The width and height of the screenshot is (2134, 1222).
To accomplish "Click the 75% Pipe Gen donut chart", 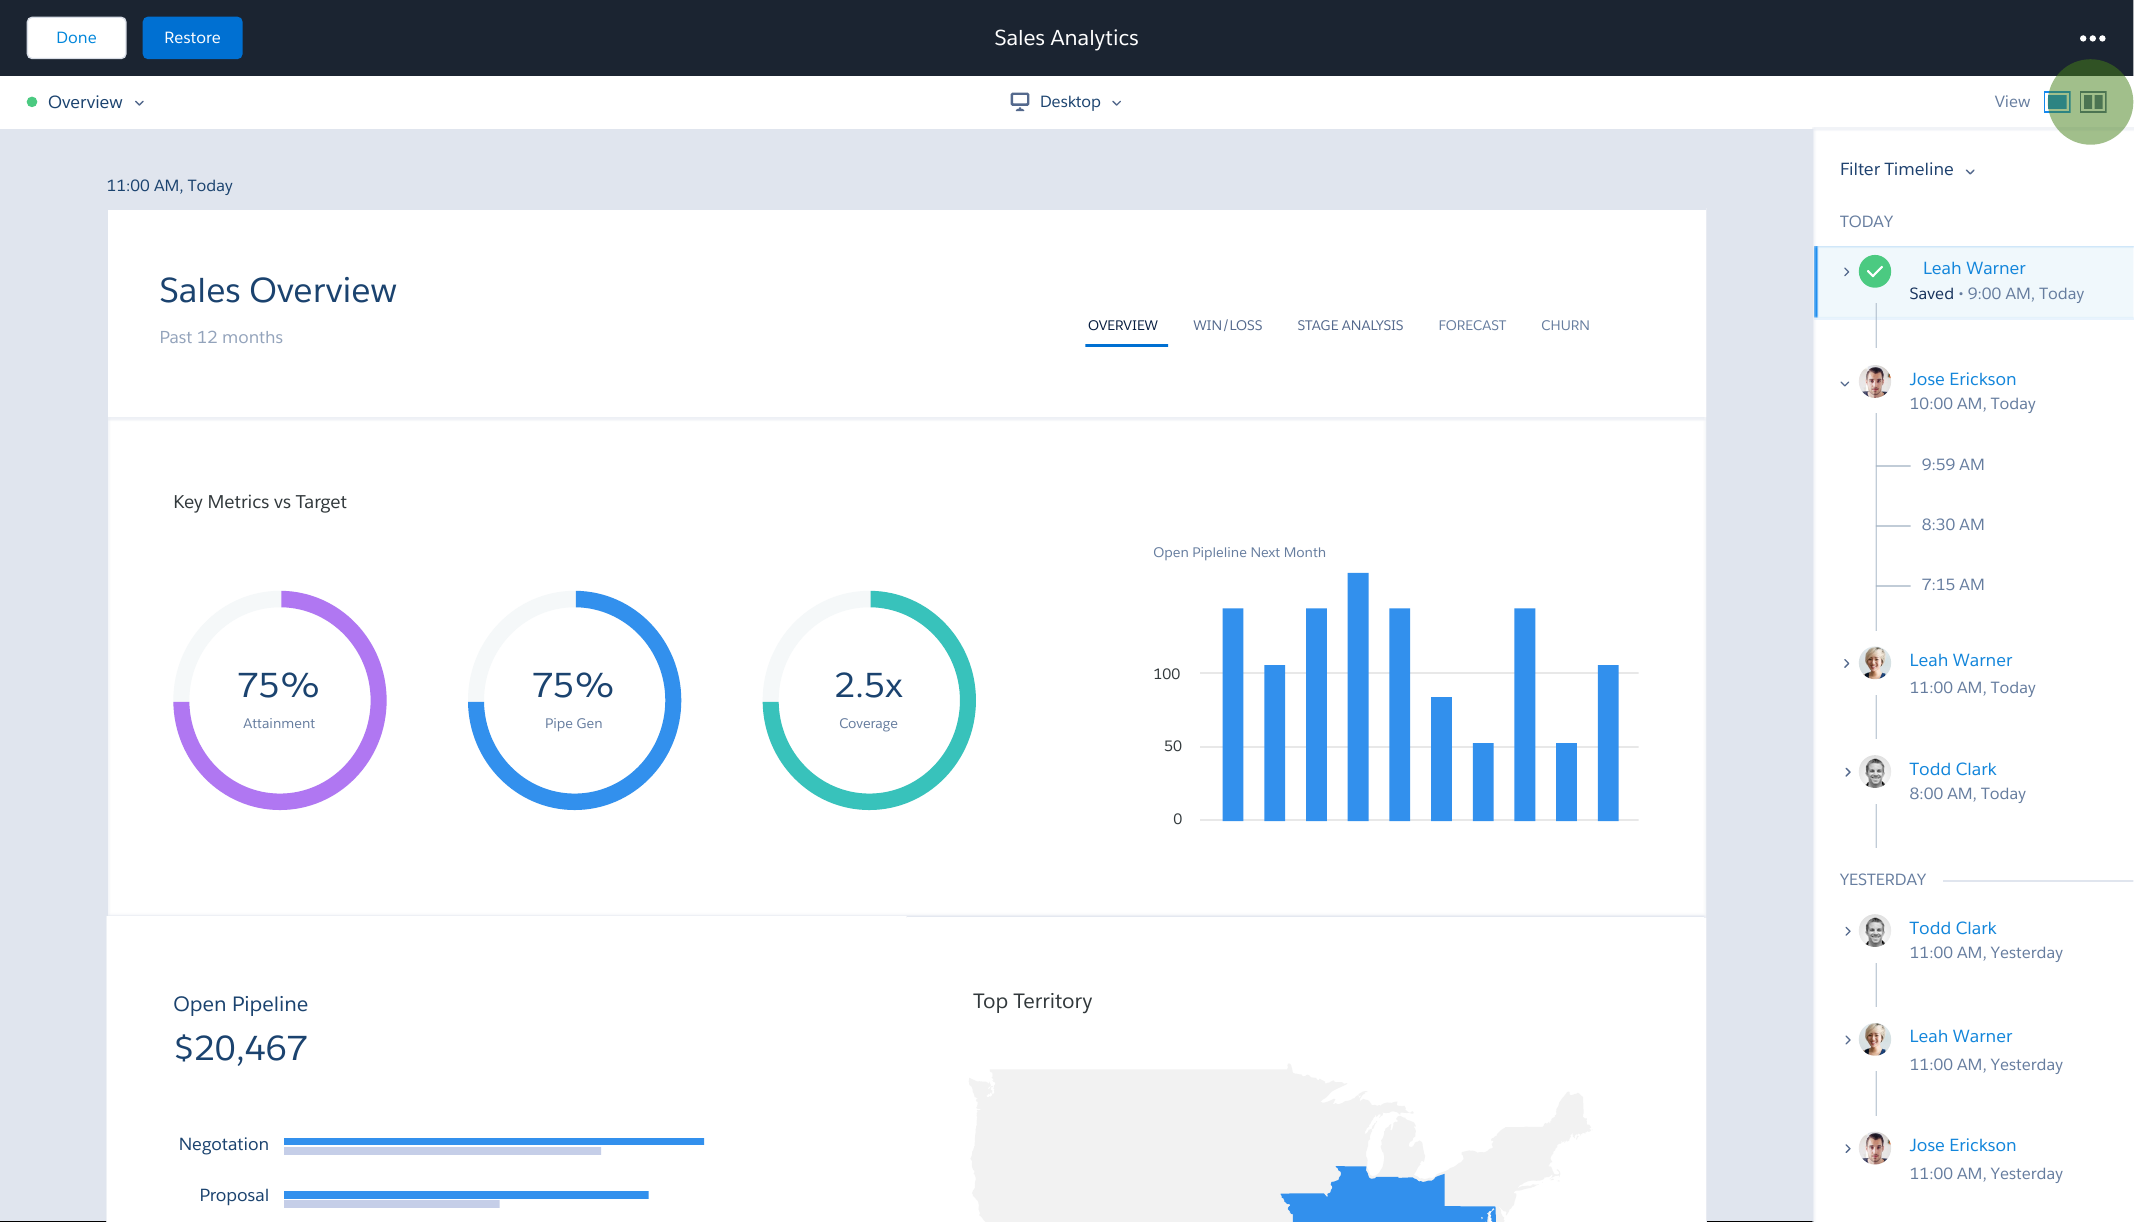I will [x=575, y=700].
